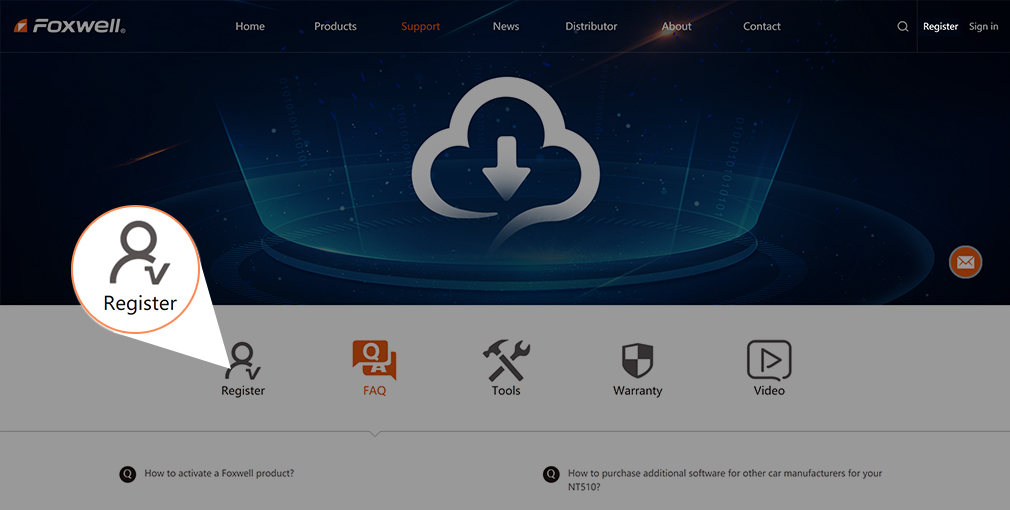Open 'How to activate a Foxwell product?' question
Screen dimensions: 1010x510
pos(219,473)
